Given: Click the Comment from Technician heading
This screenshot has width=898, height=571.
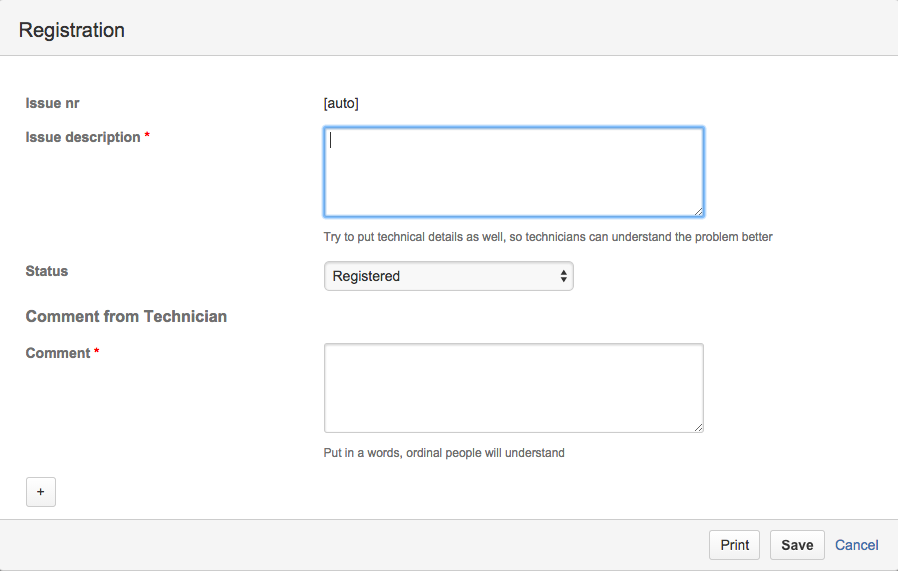Looking at the screenshot, I should pos(126,316).
